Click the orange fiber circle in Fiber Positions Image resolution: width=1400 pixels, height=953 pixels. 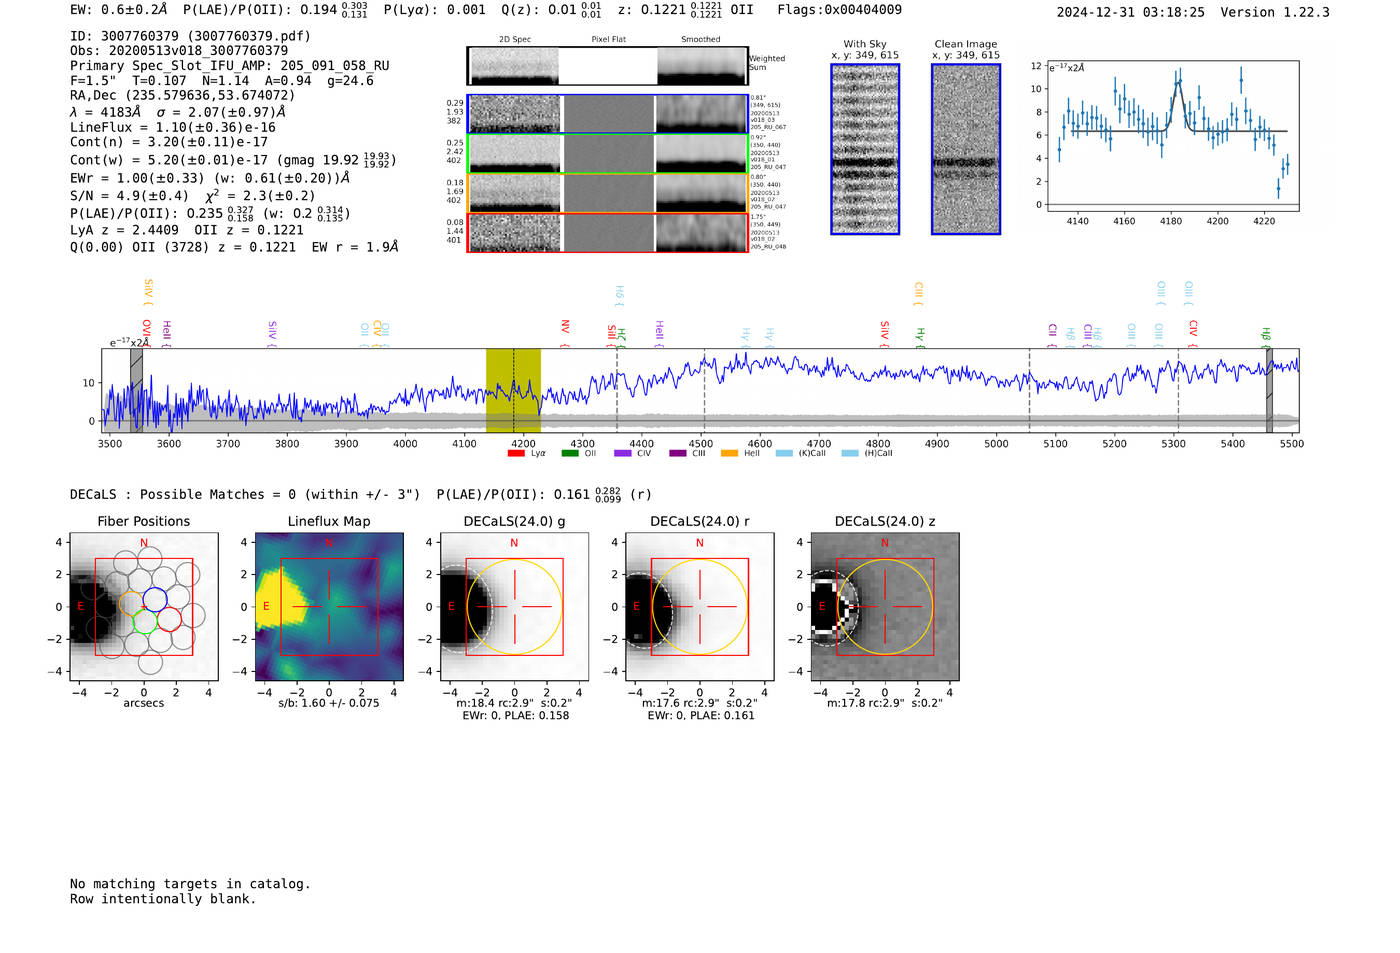pos(131,601)
